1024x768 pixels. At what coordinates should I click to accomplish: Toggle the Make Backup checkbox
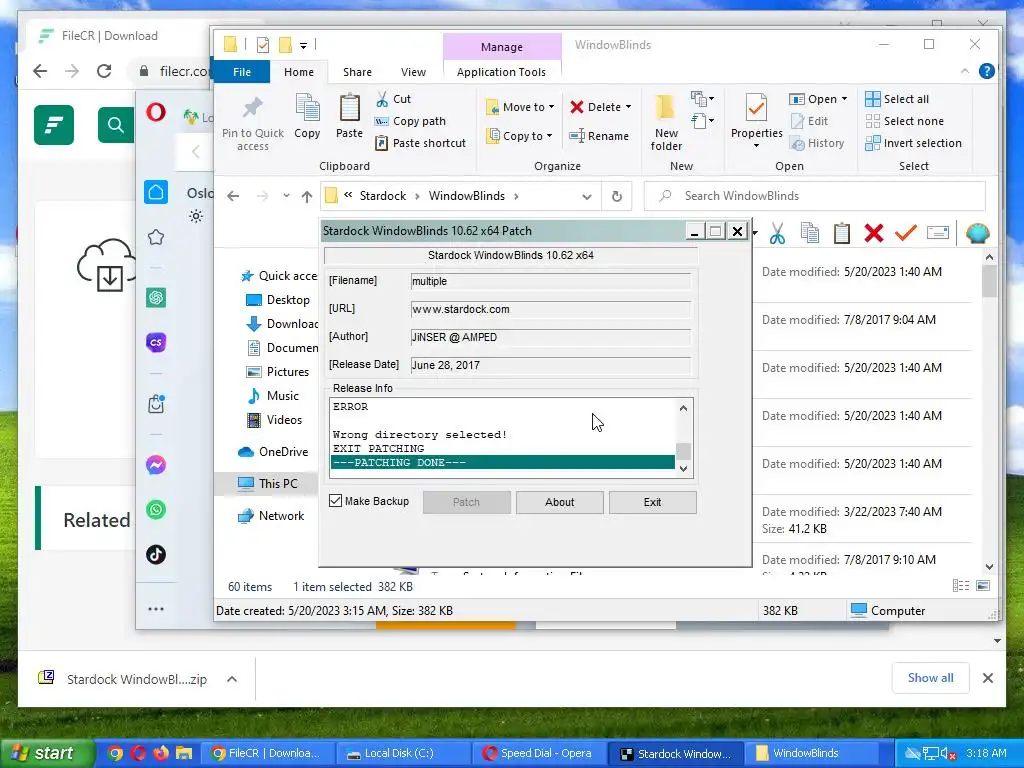pos(336,501)
